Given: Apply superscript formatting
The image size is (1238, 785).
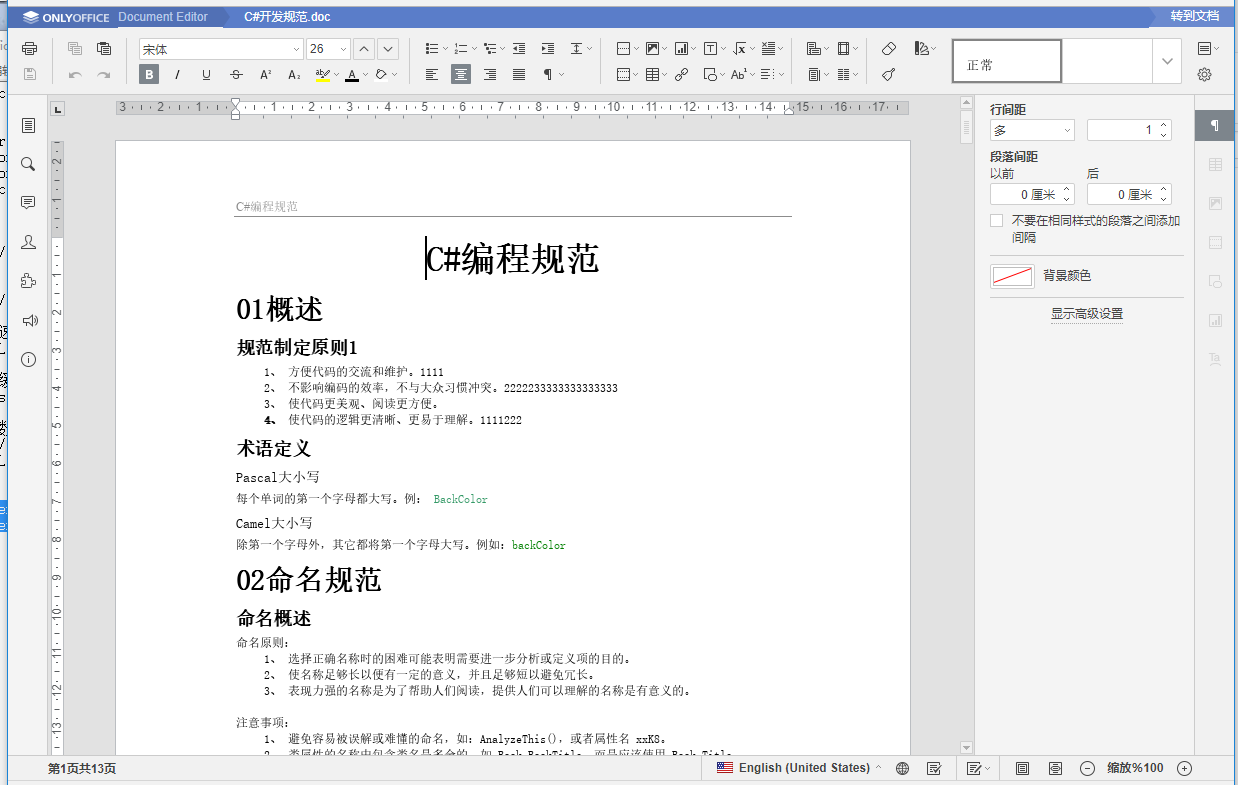Looking at the screenshot, I should 265,74.
